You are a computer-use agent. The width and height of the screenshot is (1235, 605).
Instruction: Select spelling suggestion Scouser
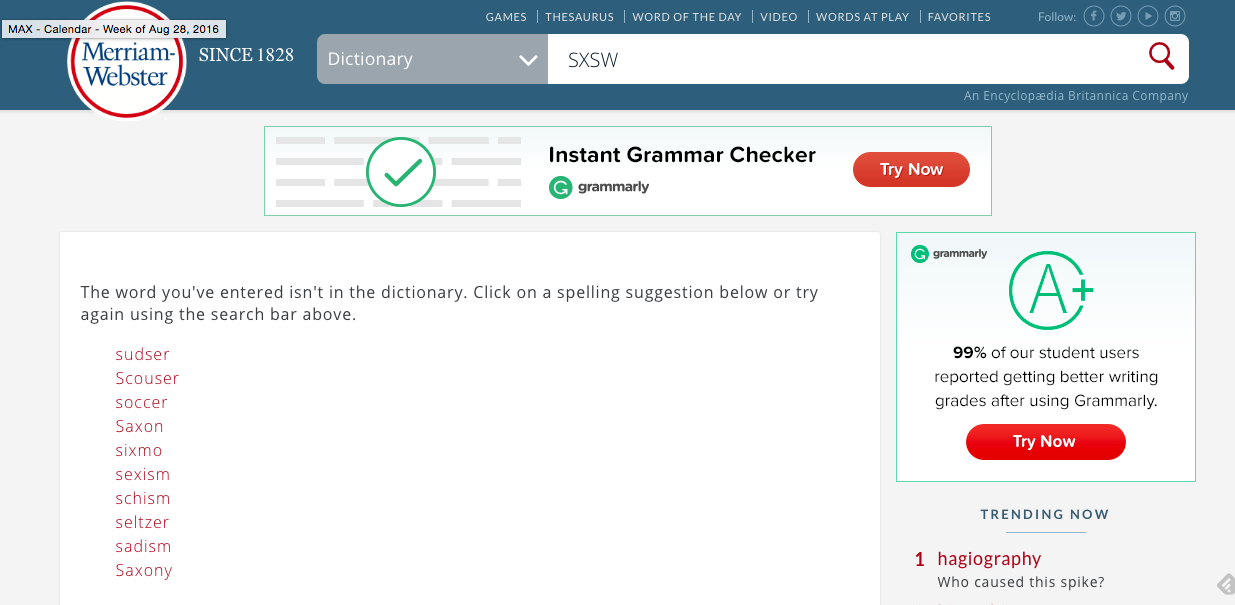[147, 378]
